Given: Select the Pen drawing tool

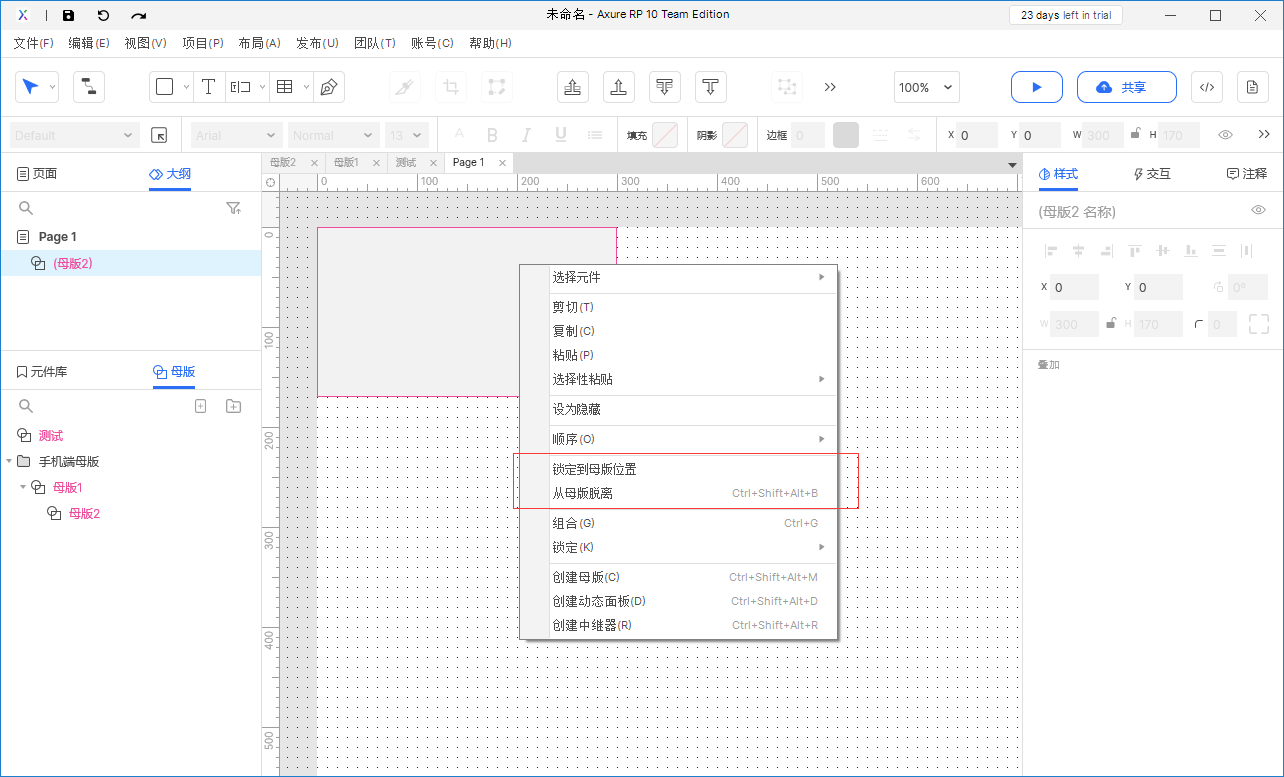Looking at the screenshot, I should point(328,87).
